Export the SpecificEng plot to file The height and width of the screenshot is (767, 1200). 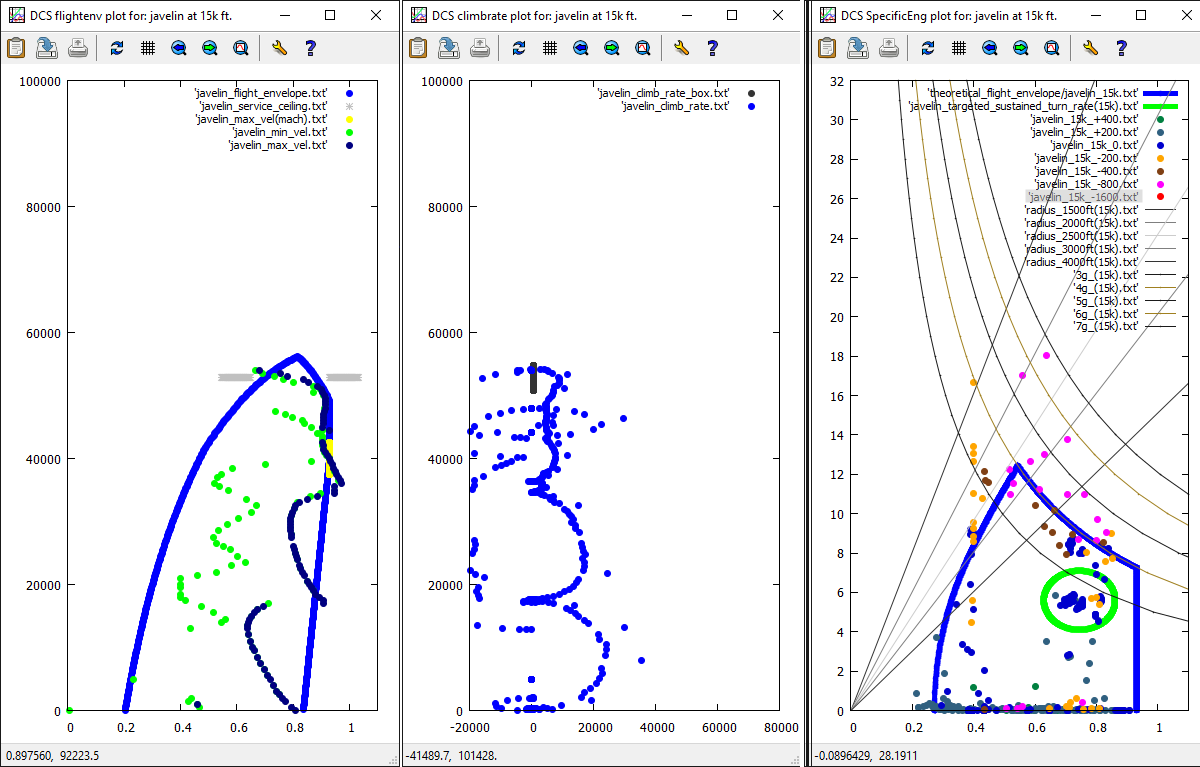tap(859, 48)
